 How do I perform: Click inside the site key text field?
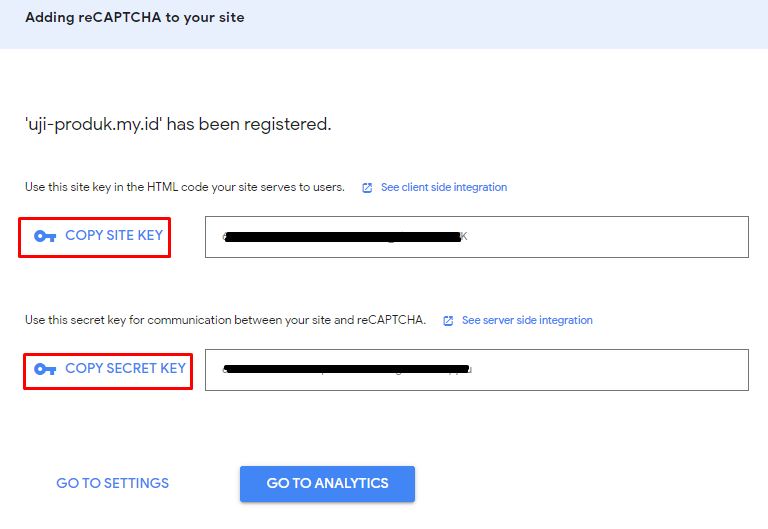coord(600,237)
